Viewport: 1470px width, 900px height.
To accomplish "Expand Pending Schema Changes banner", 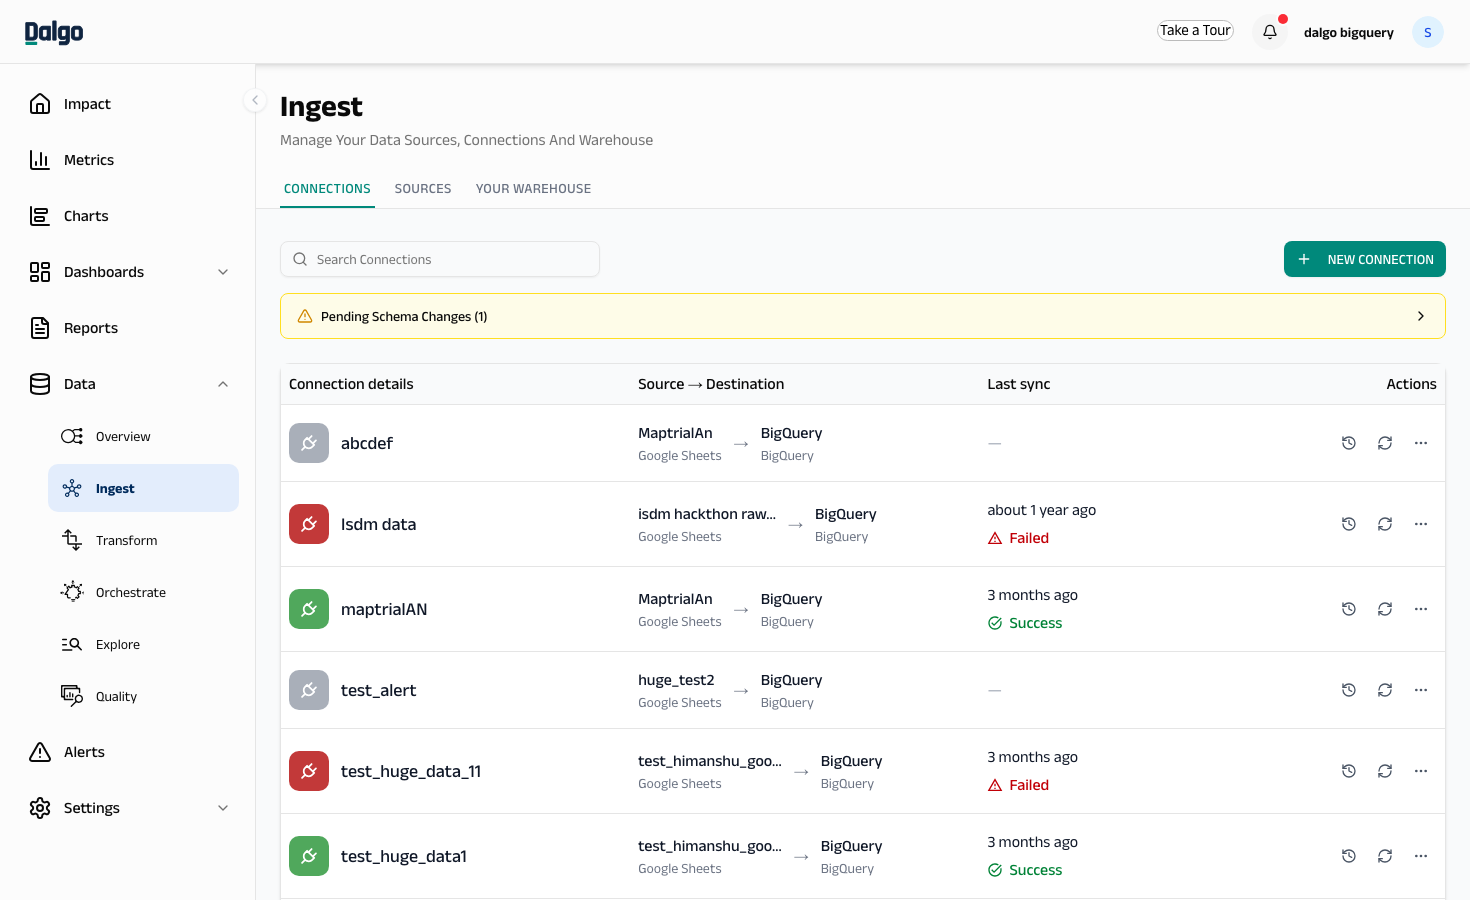I will 863,316.
